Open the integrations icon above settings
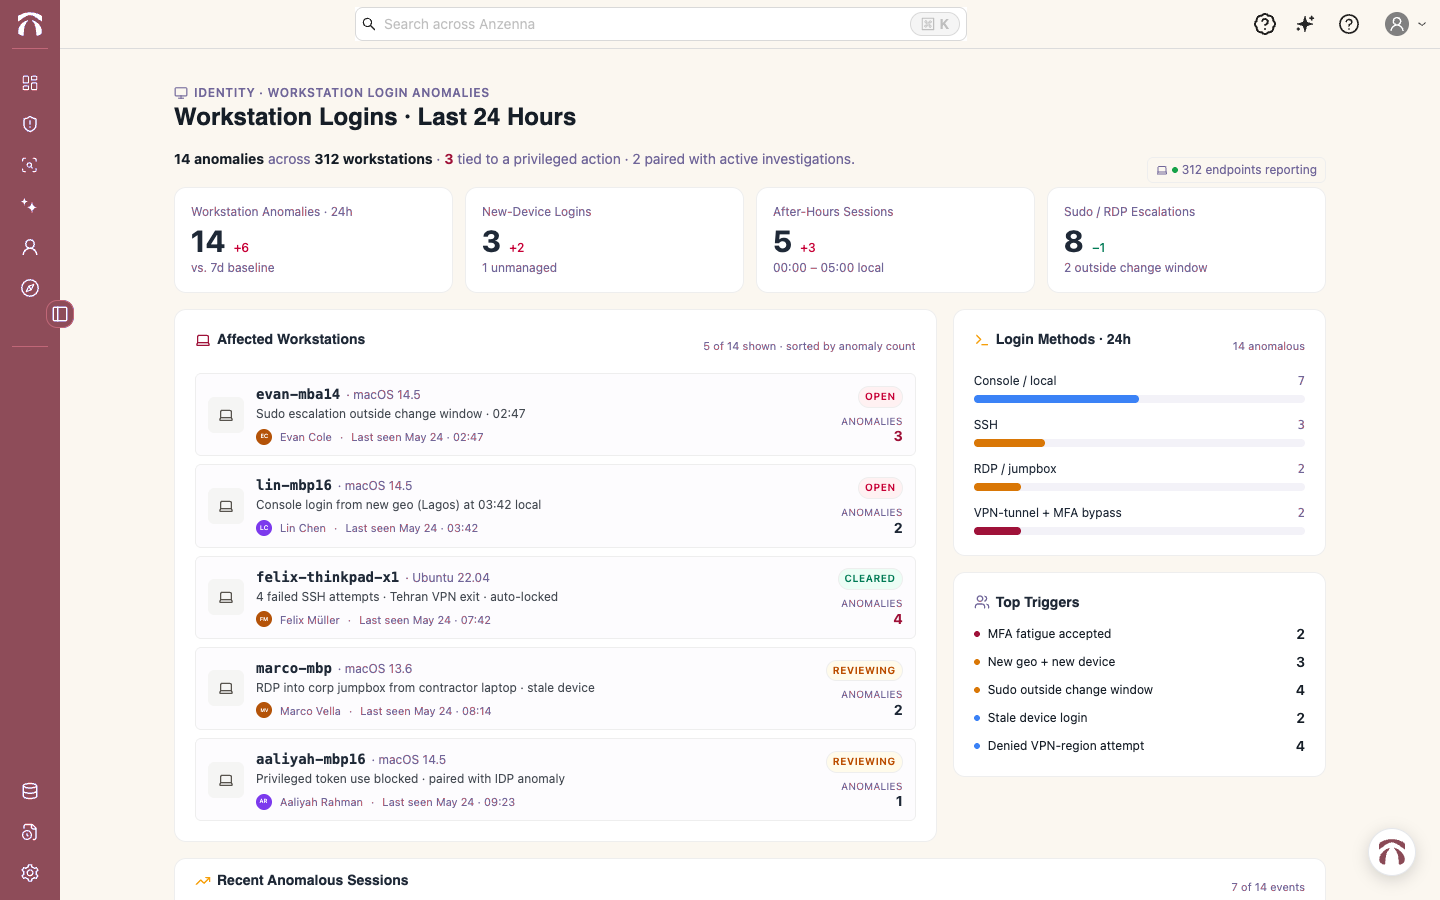The image size is (1440, 900). click(30, 832)
